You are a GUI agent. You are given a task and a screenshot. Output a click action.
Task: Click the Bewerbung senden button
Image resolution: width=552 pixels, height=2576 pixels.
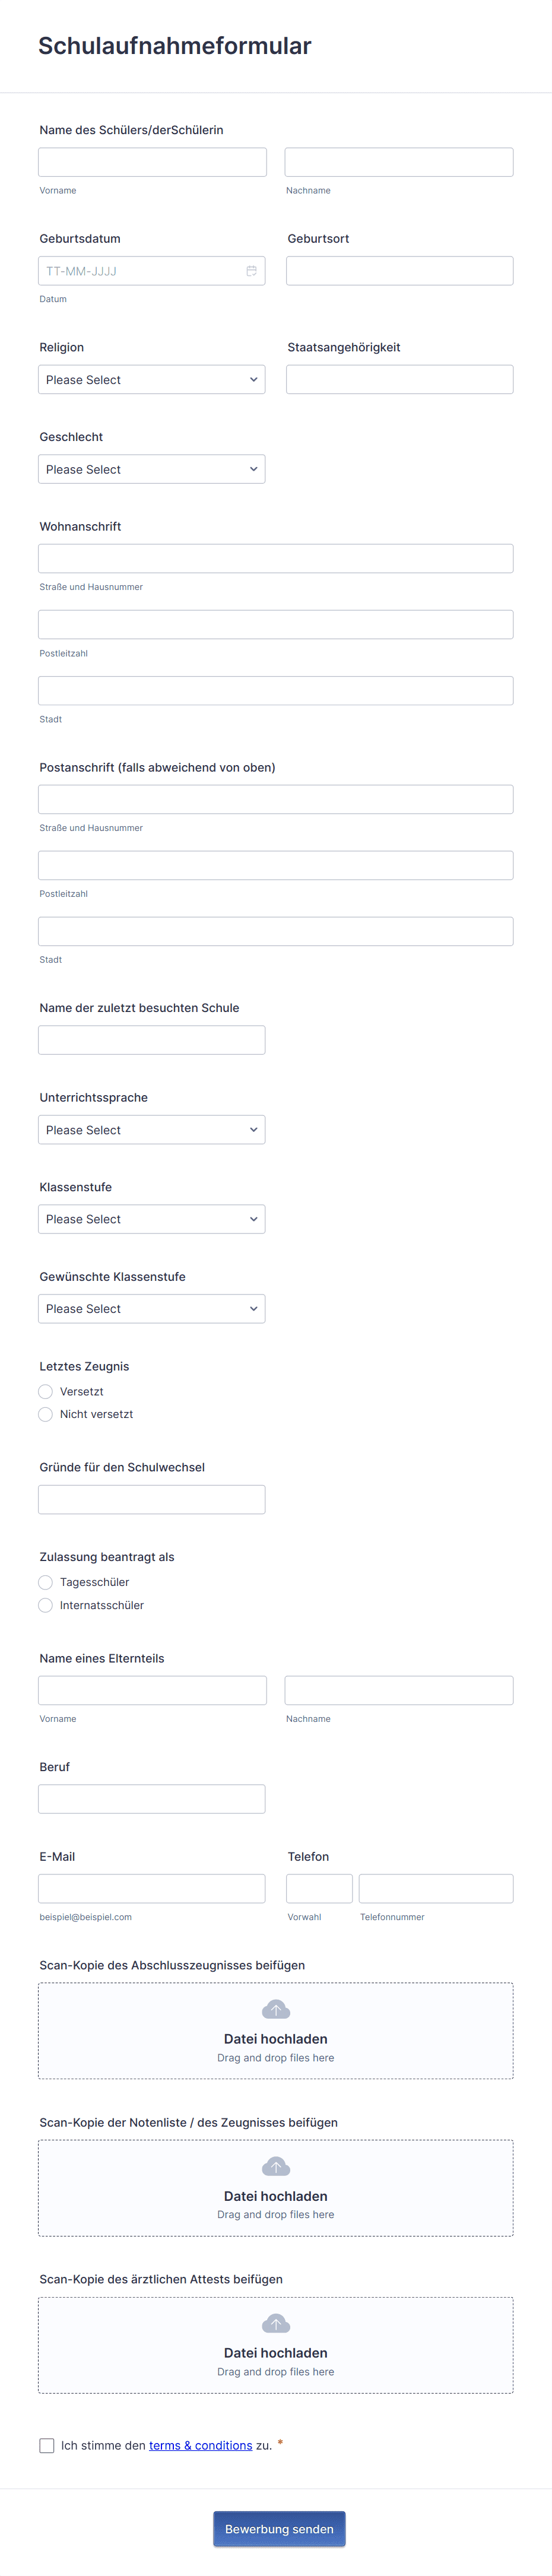coord(279,2529)
